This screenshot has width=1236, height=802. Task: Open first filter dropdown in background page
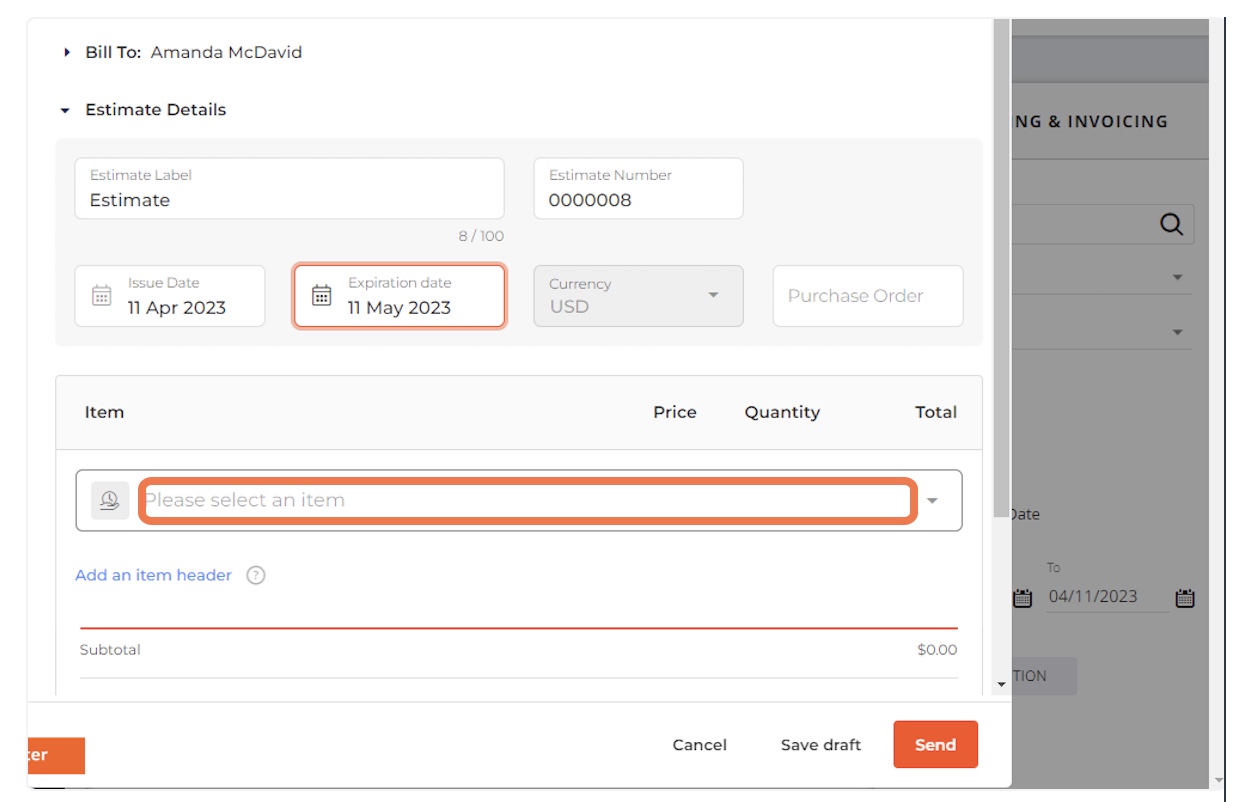click(x=1177, y=277)
